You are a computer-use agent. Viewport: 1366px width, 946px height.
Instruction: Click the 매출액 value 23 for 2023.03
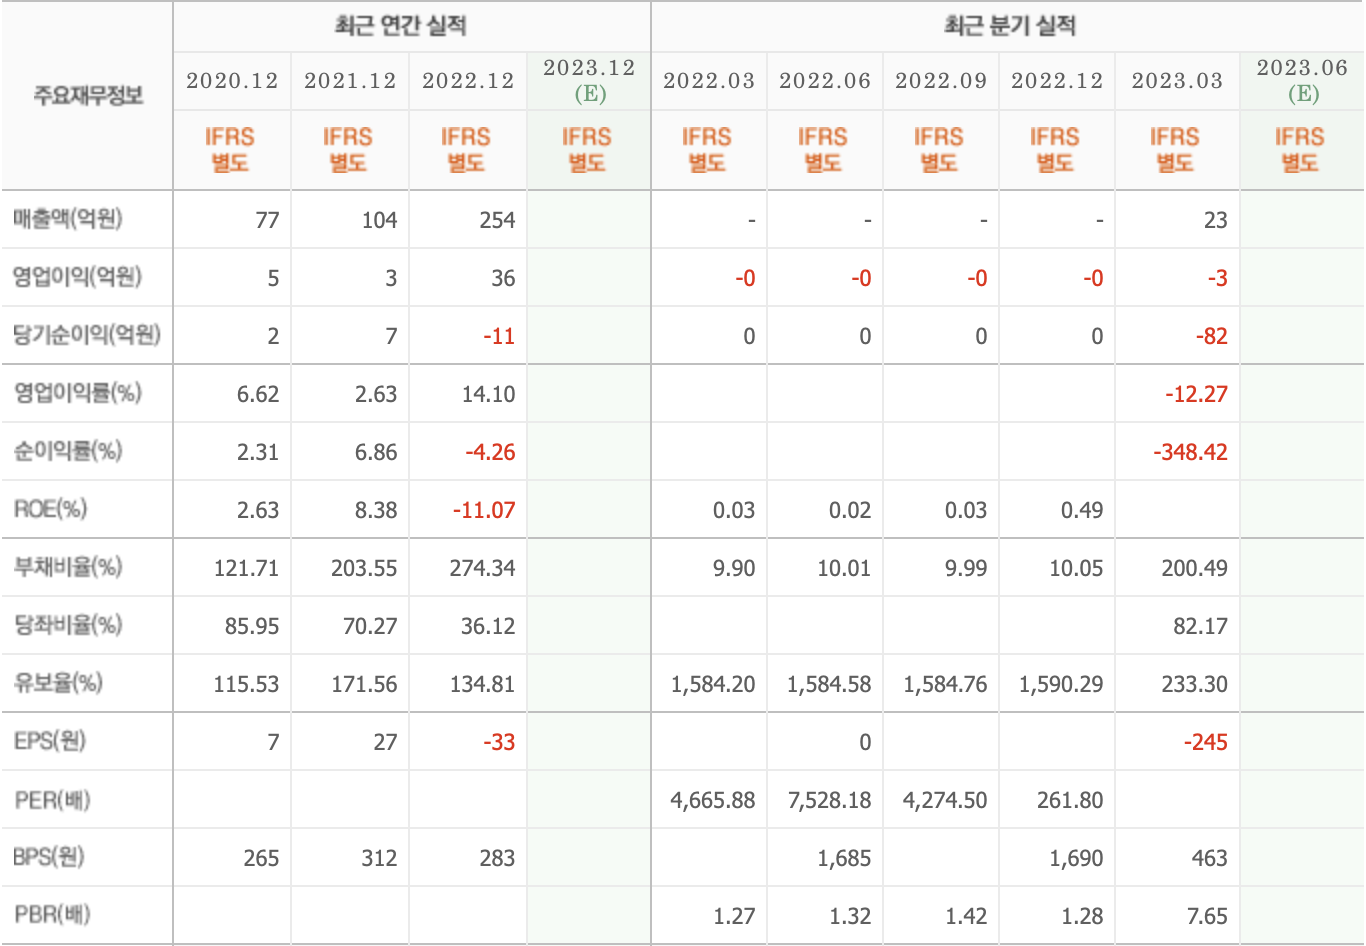pyautogui.click(x=1215, y=220)
